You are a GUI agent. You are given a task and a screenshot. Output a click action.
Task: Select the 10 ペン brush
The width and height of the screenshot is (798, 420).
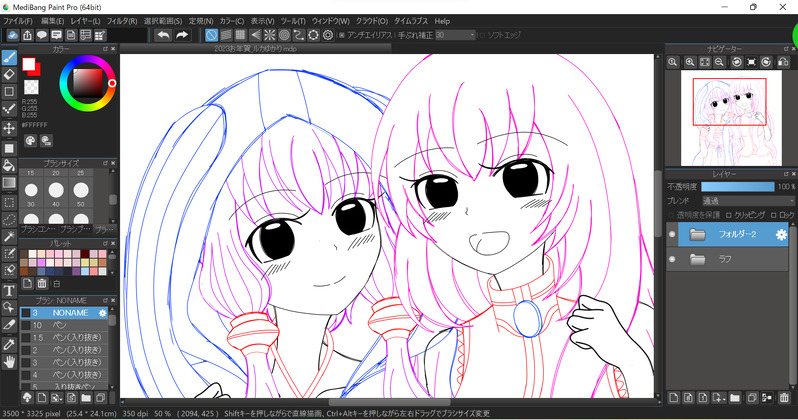64,325
